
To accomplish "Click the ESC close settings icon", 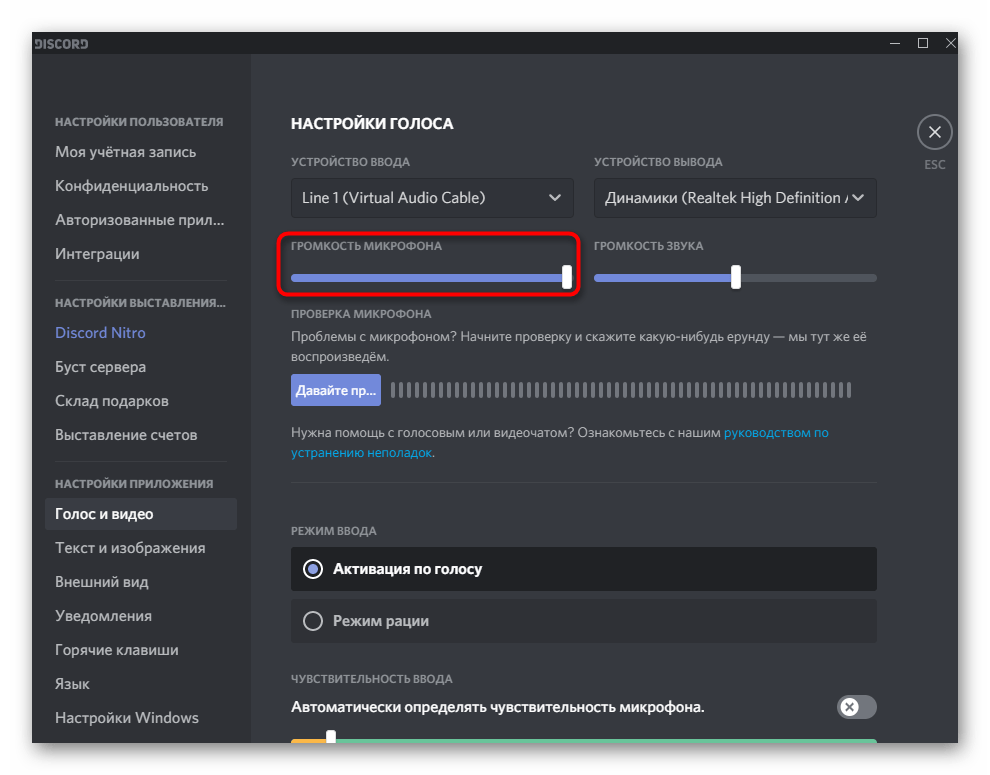I will click(934, 132).
